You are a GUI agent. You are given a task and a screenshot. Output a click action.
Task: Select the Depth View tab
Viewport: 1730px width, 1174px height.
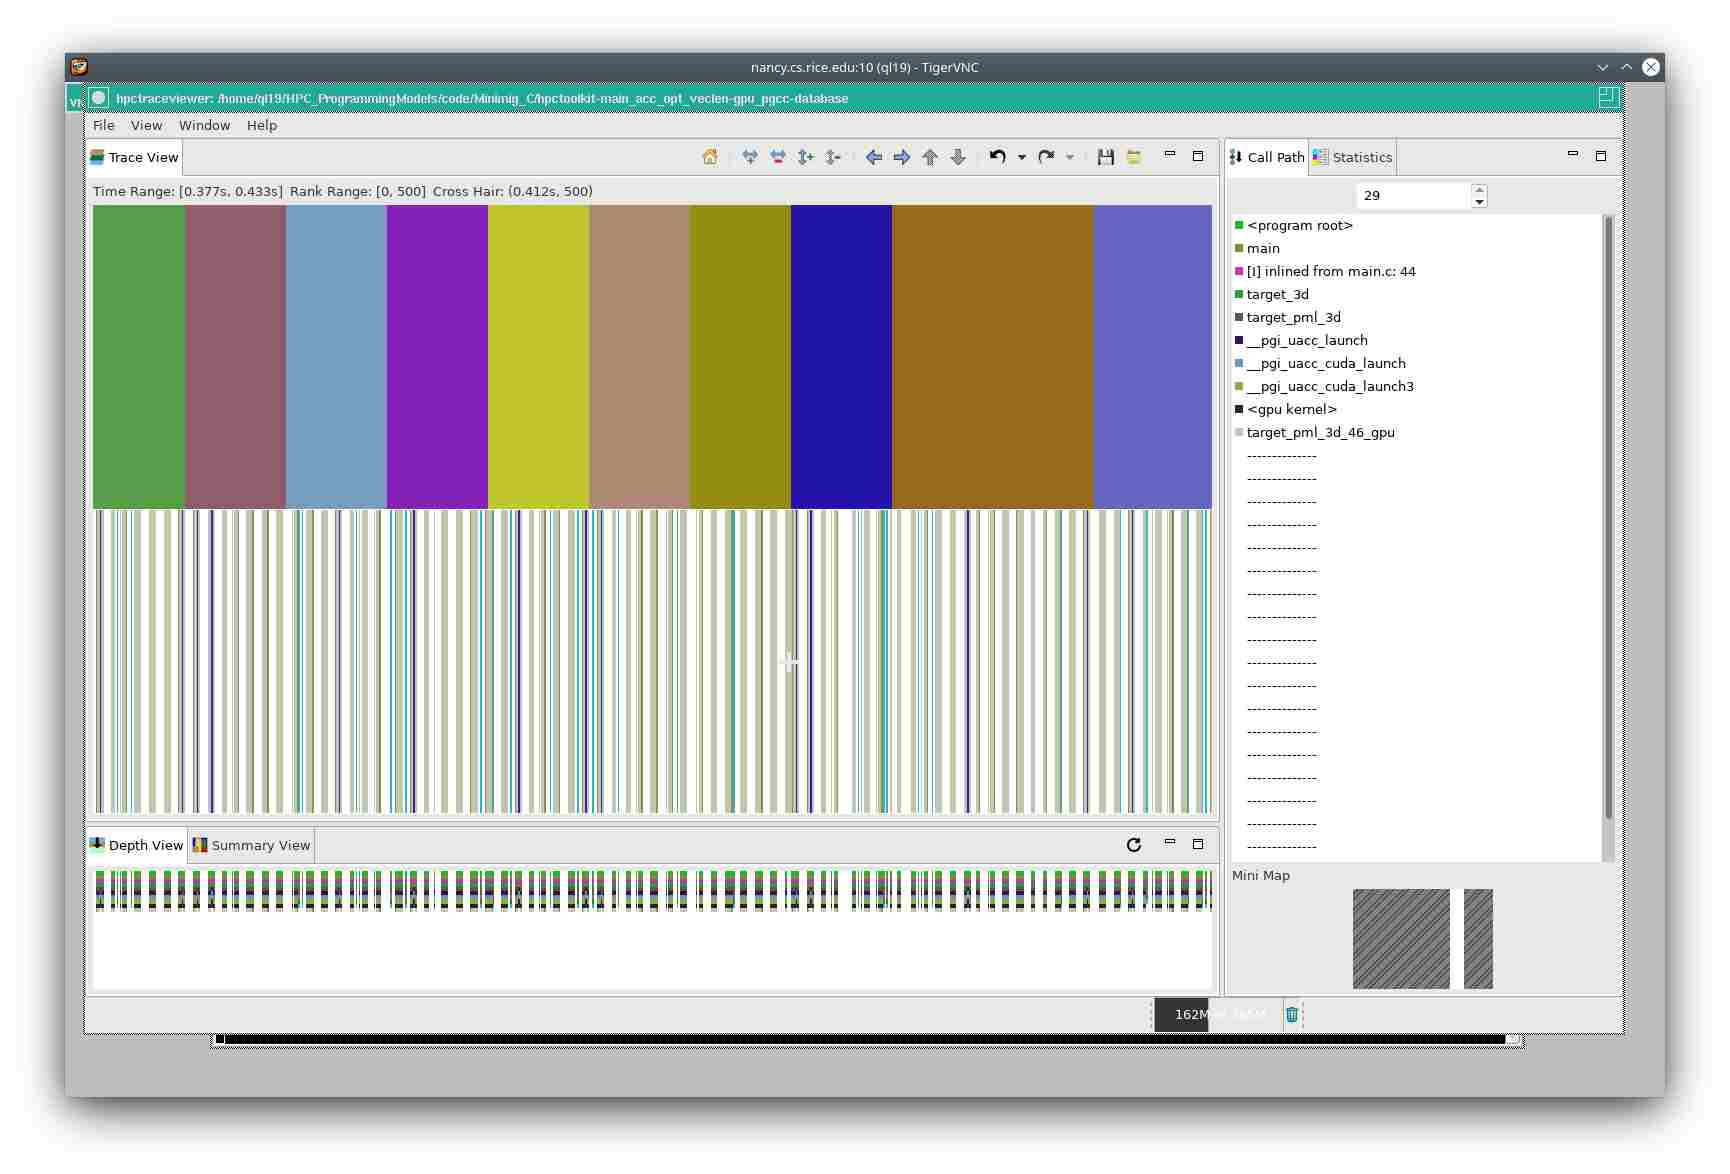(x=137, y=845)
